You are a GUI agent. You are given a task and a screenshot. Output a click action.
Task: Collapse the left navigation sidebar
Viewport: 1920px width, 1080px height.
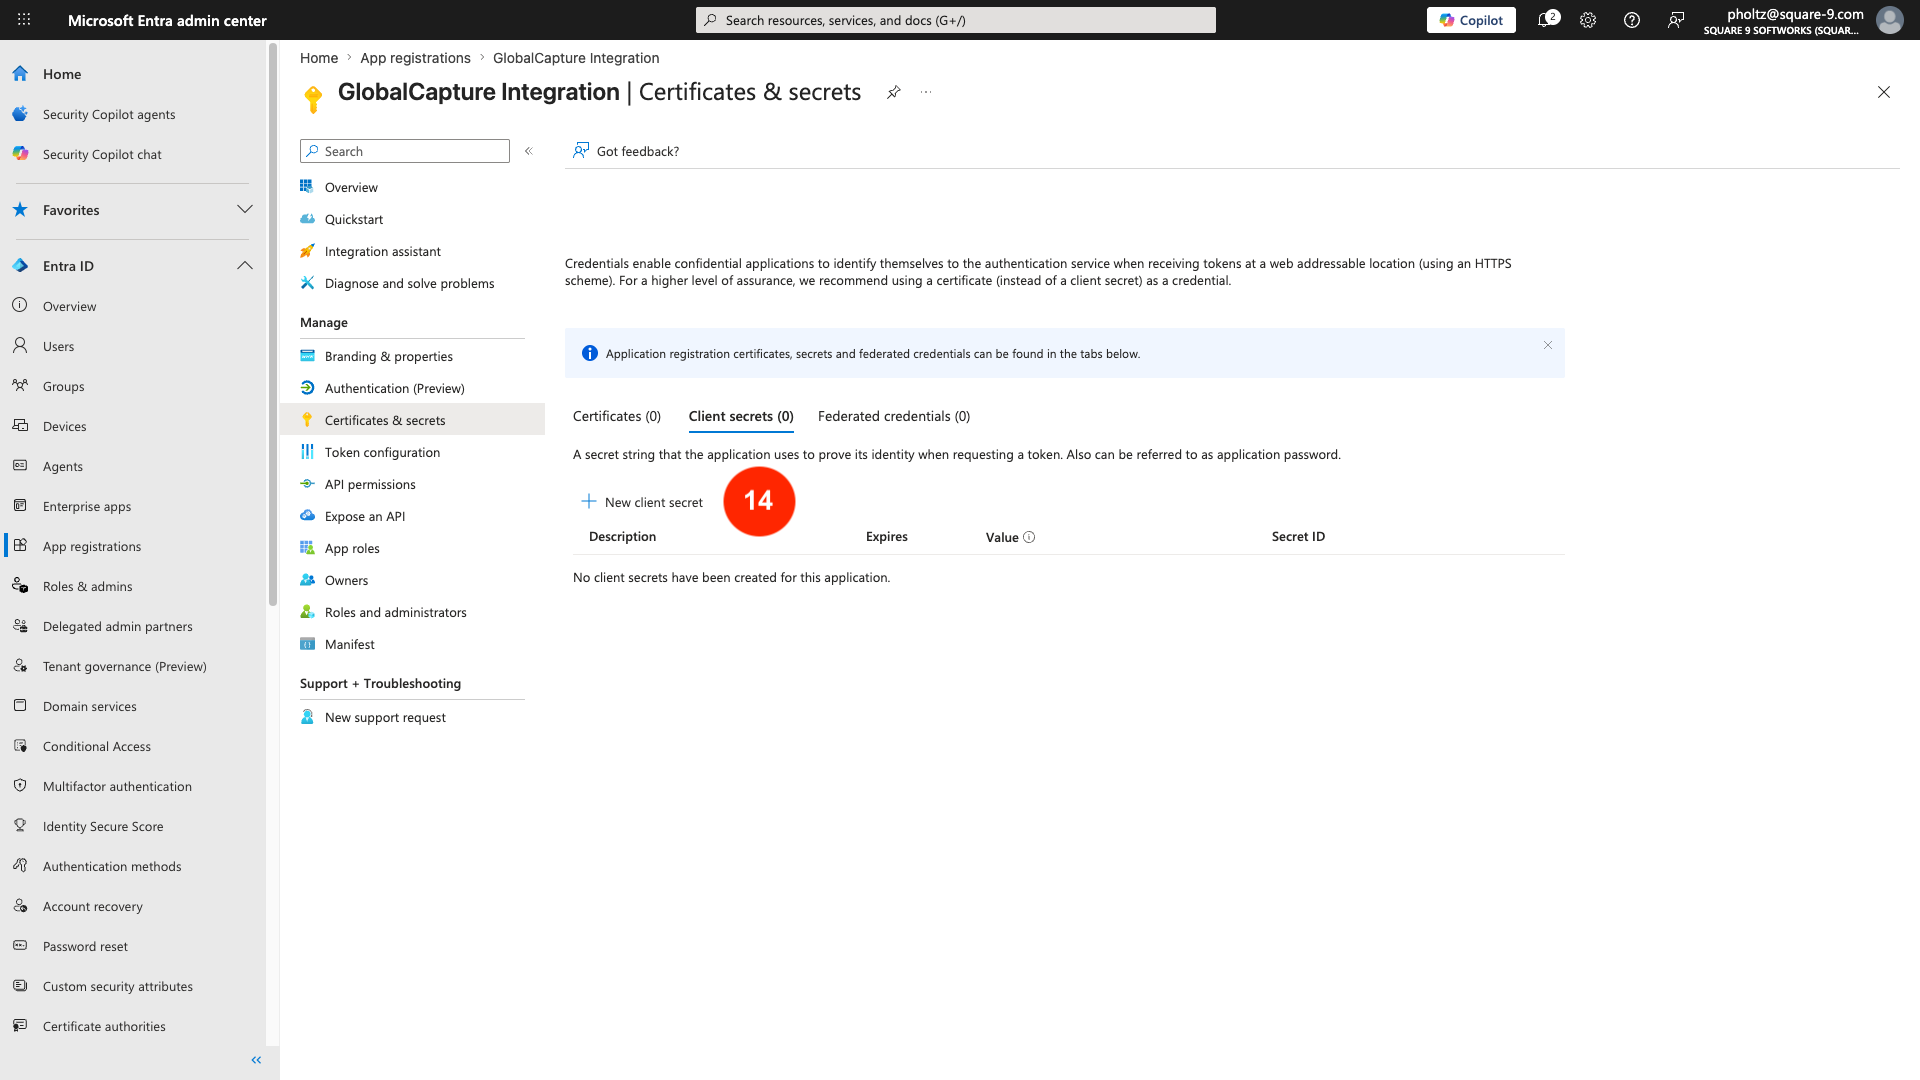click(256, 1060)
